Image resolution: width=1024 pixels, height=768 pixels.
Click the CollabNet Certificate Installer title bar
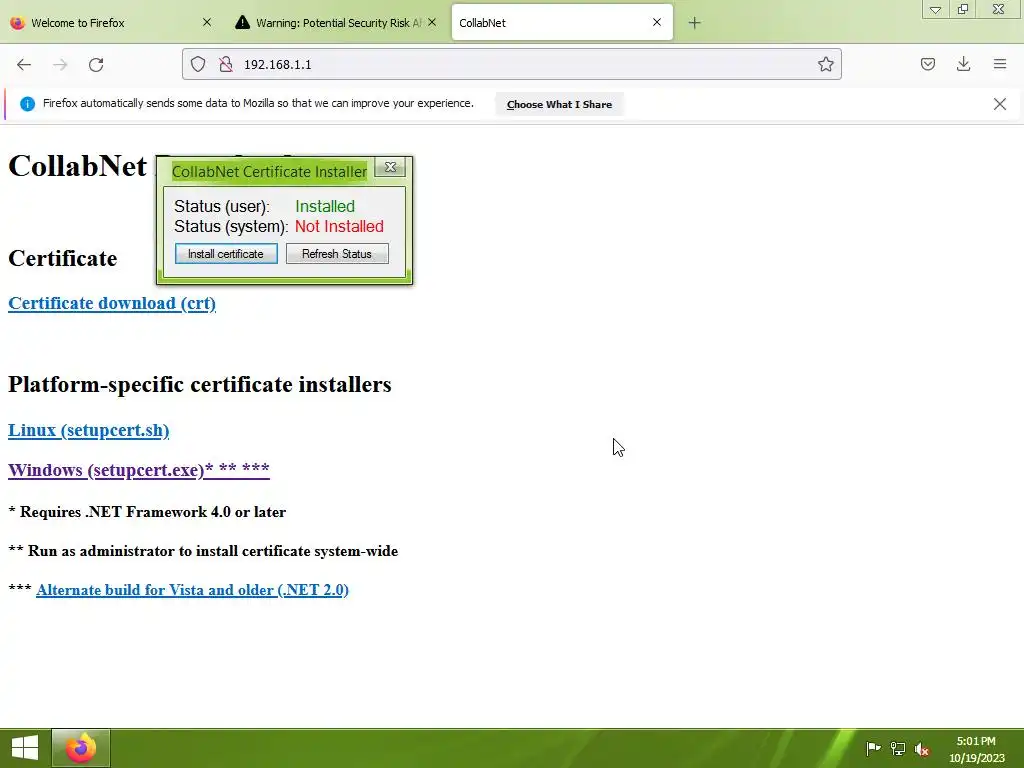pos(269,172)
